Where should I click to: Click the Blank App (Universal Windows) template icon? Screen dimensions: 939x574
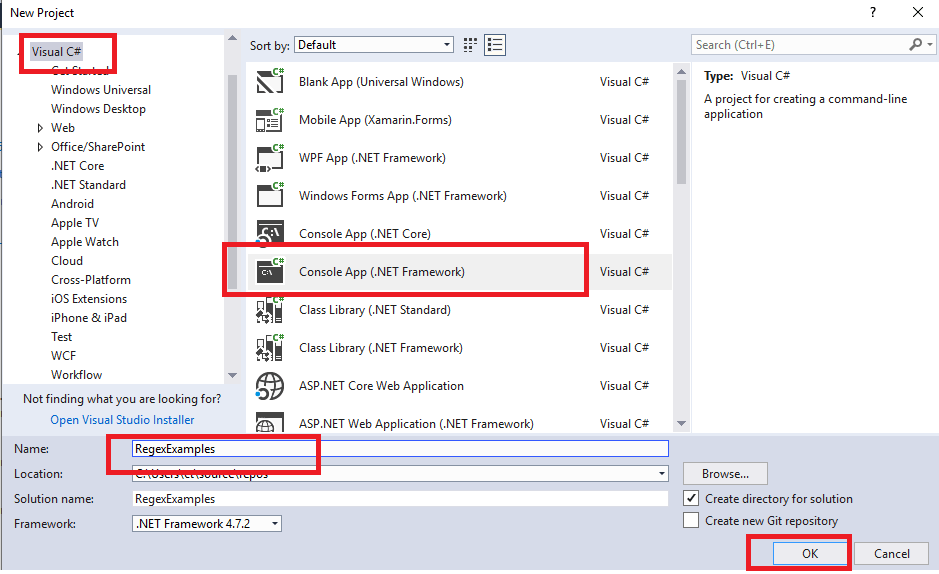269,81
